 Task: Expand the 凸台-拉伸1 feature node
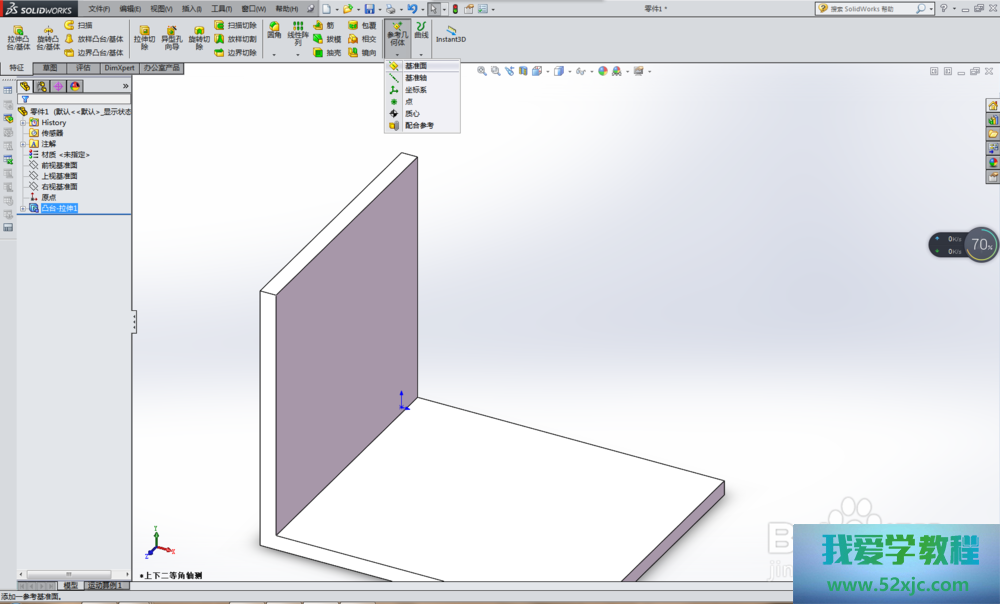[22, 208]
